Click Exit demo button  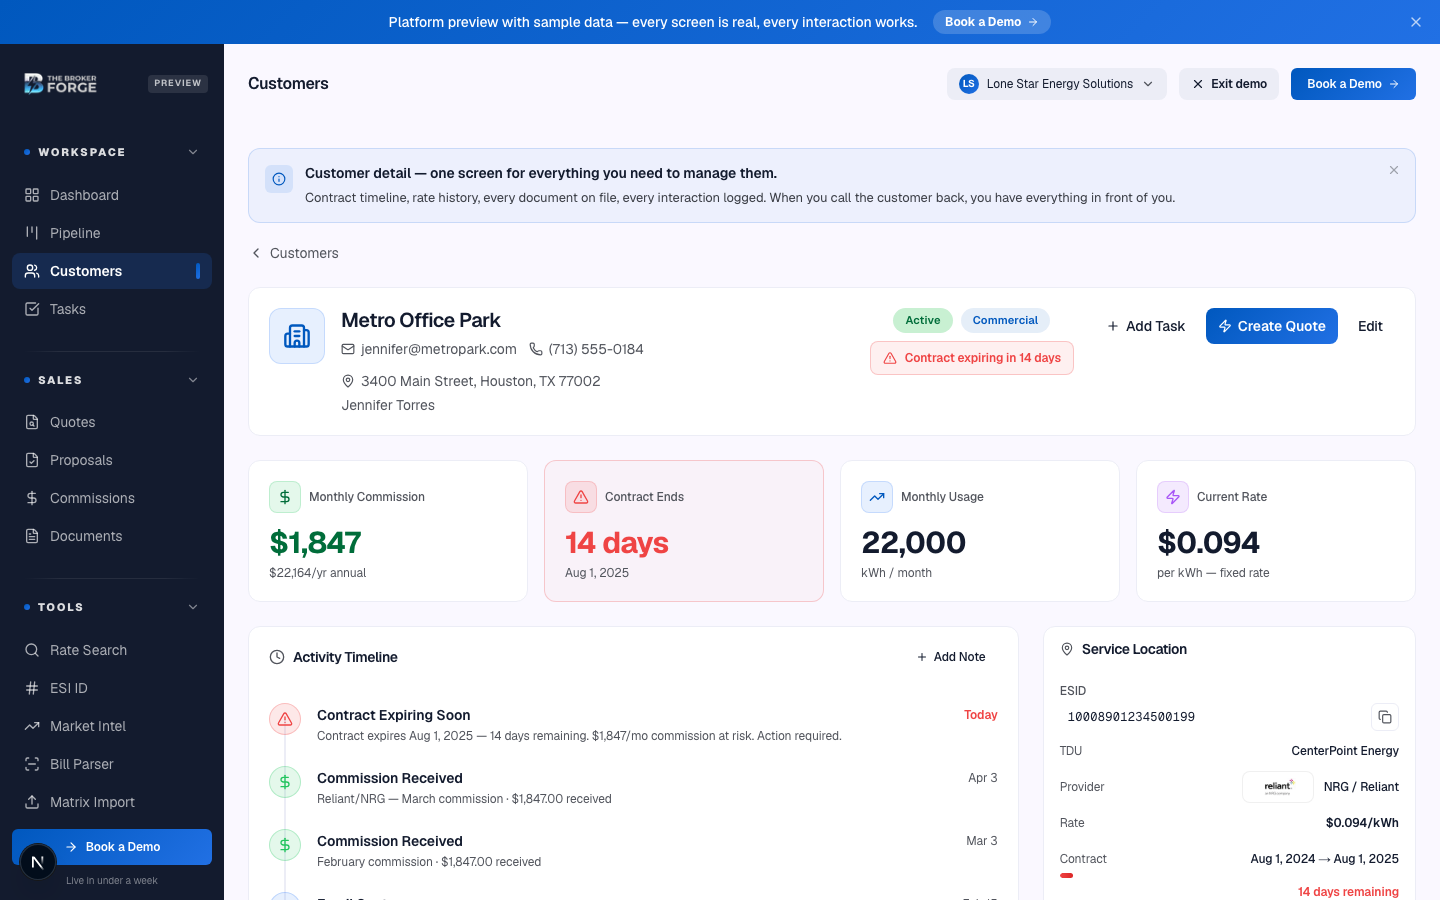tap(1228, 84)
